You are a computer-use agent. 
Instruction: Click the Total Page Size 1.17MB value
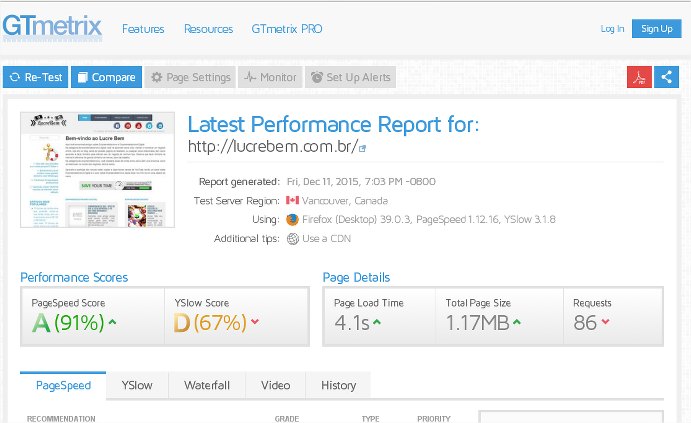coord(478,323)
